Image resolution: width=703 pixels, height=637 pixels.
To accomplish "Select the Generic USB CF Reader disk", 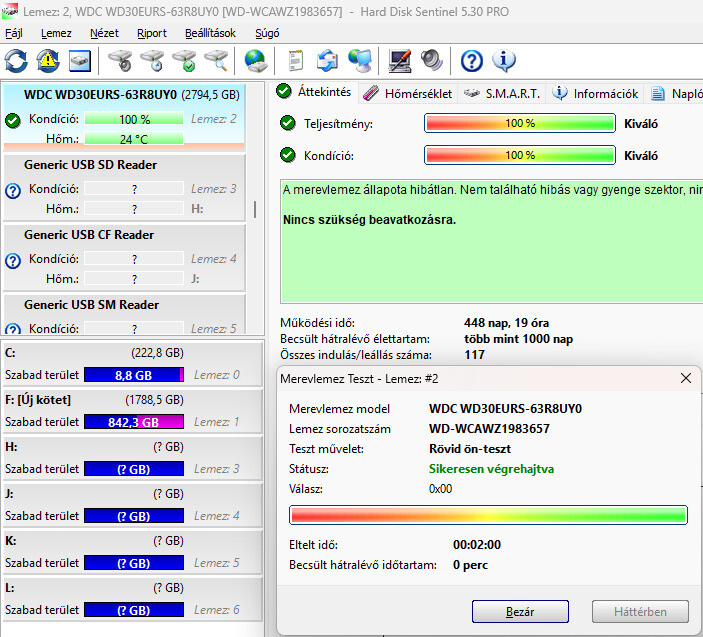I will tap(90, 235).
